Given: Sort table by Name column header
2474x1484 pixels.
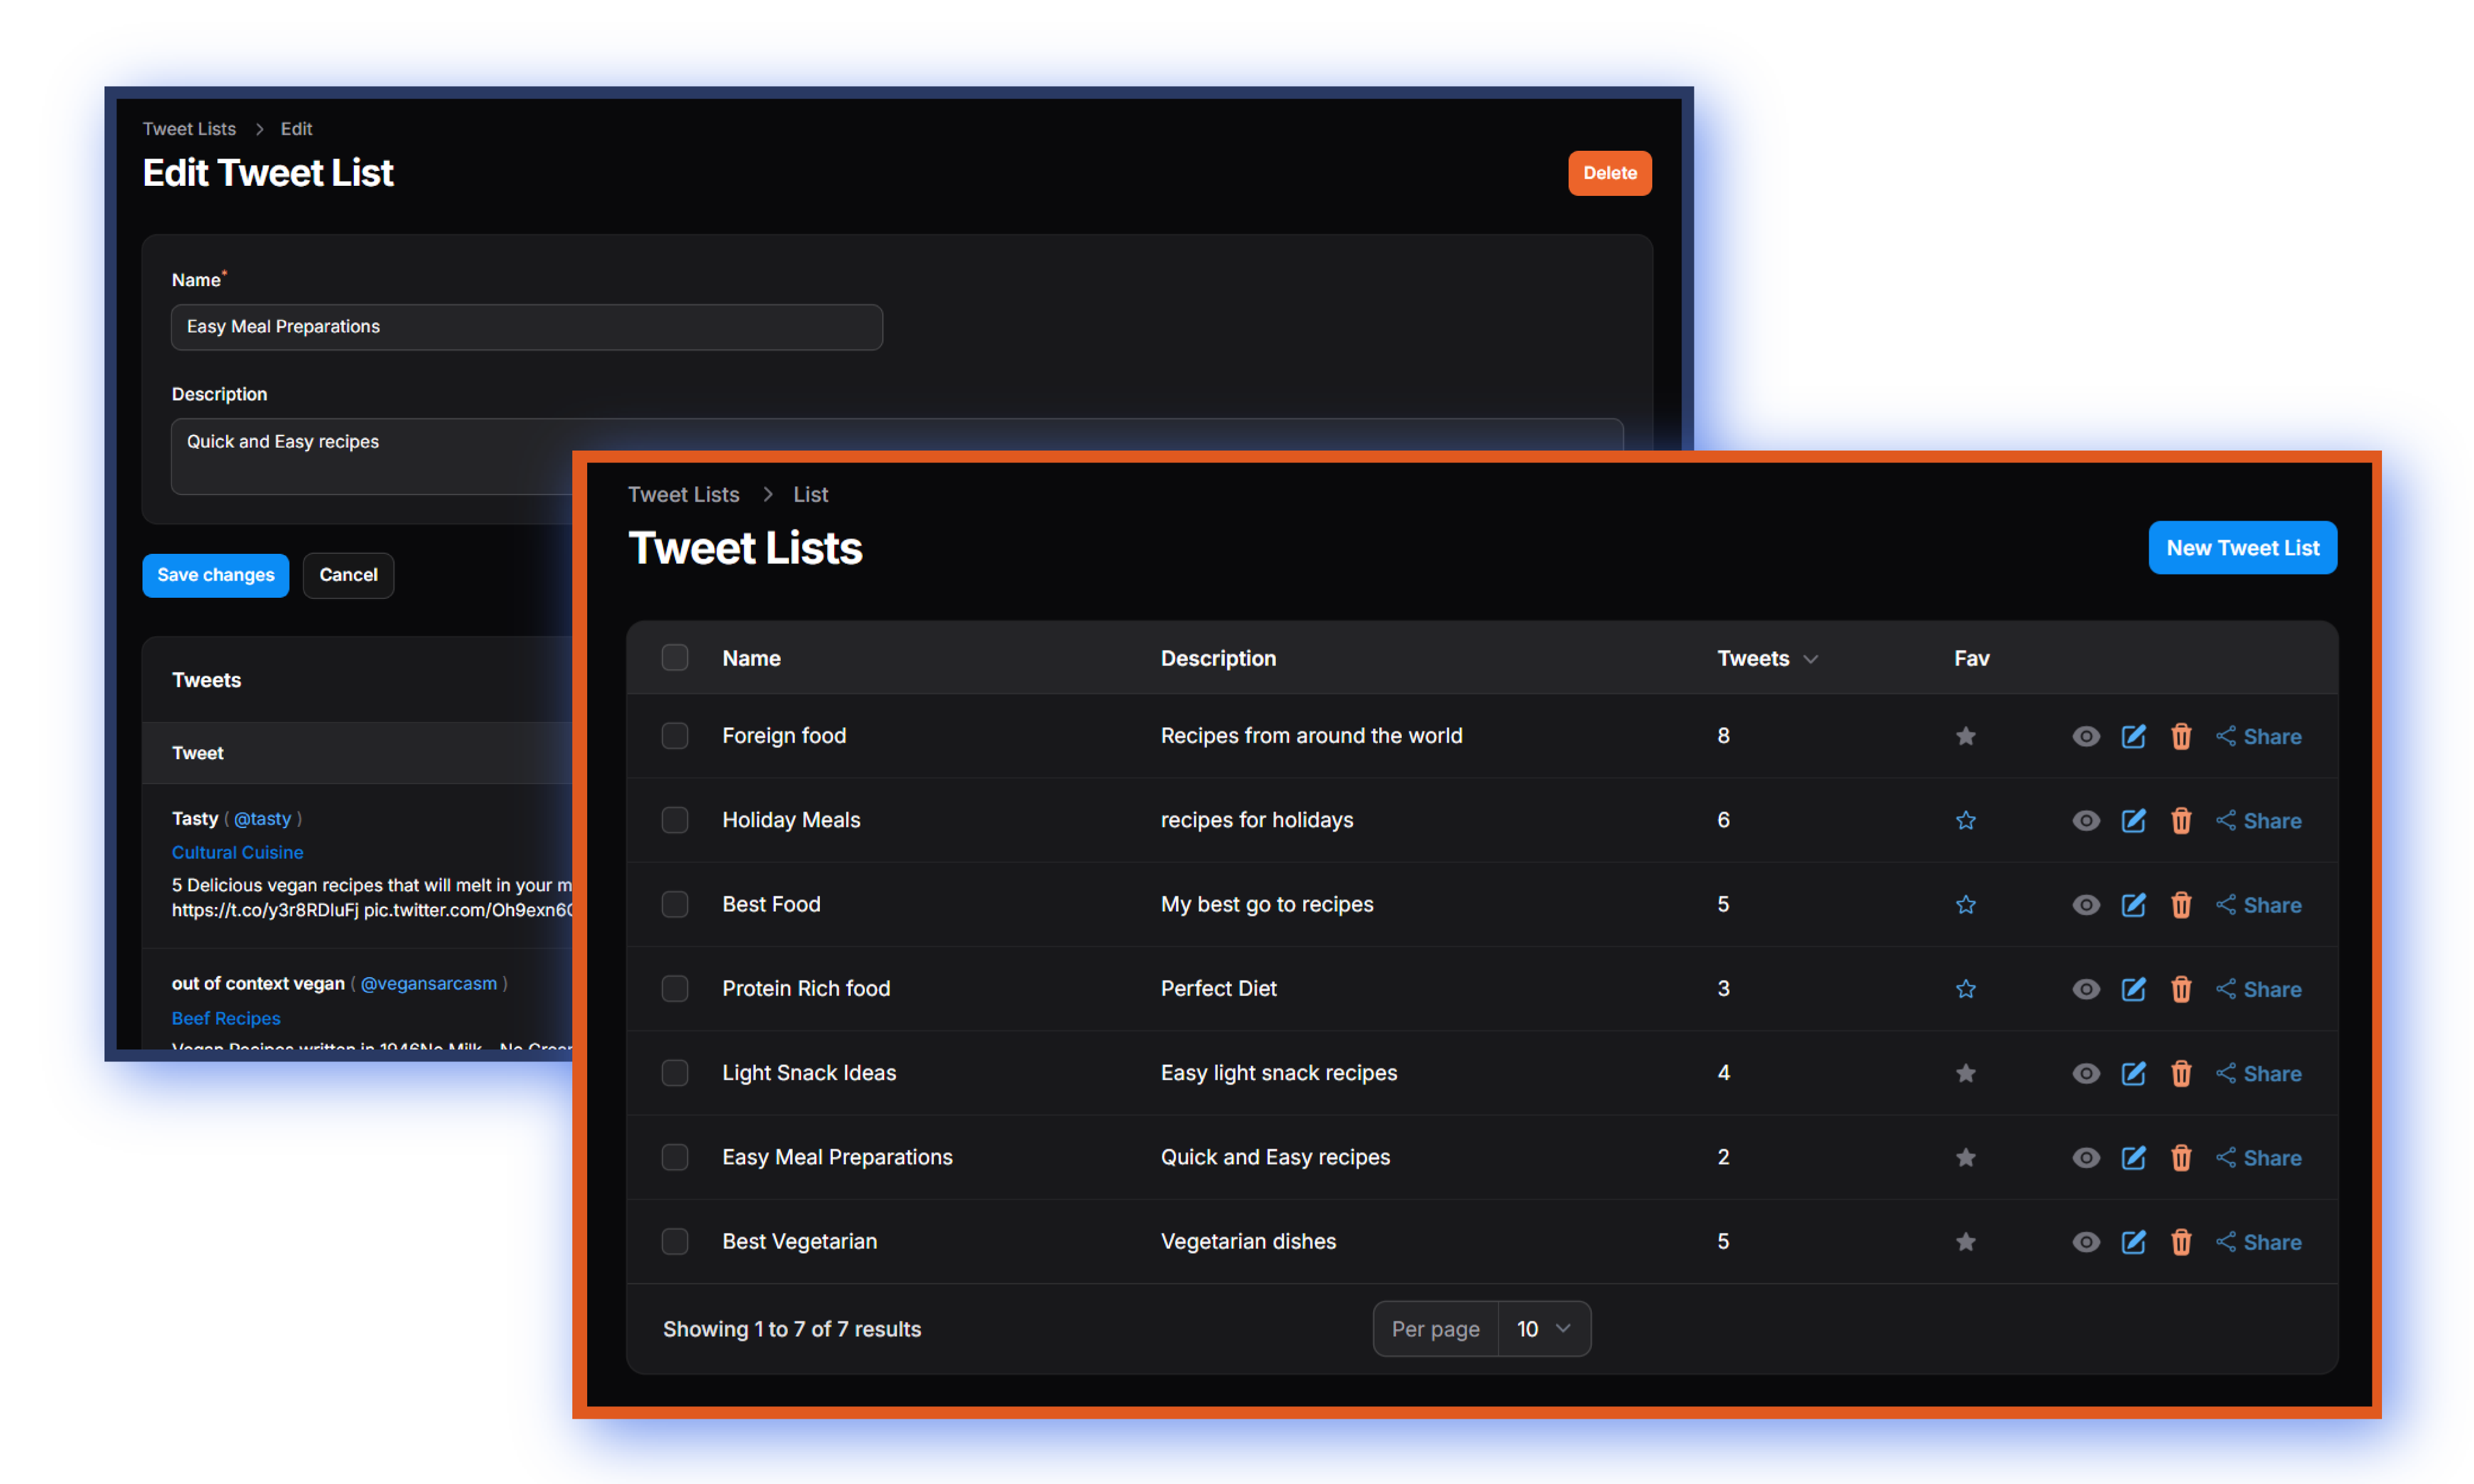Looking at the screenshot, I should pyautogui.click(x=751, y=658).
